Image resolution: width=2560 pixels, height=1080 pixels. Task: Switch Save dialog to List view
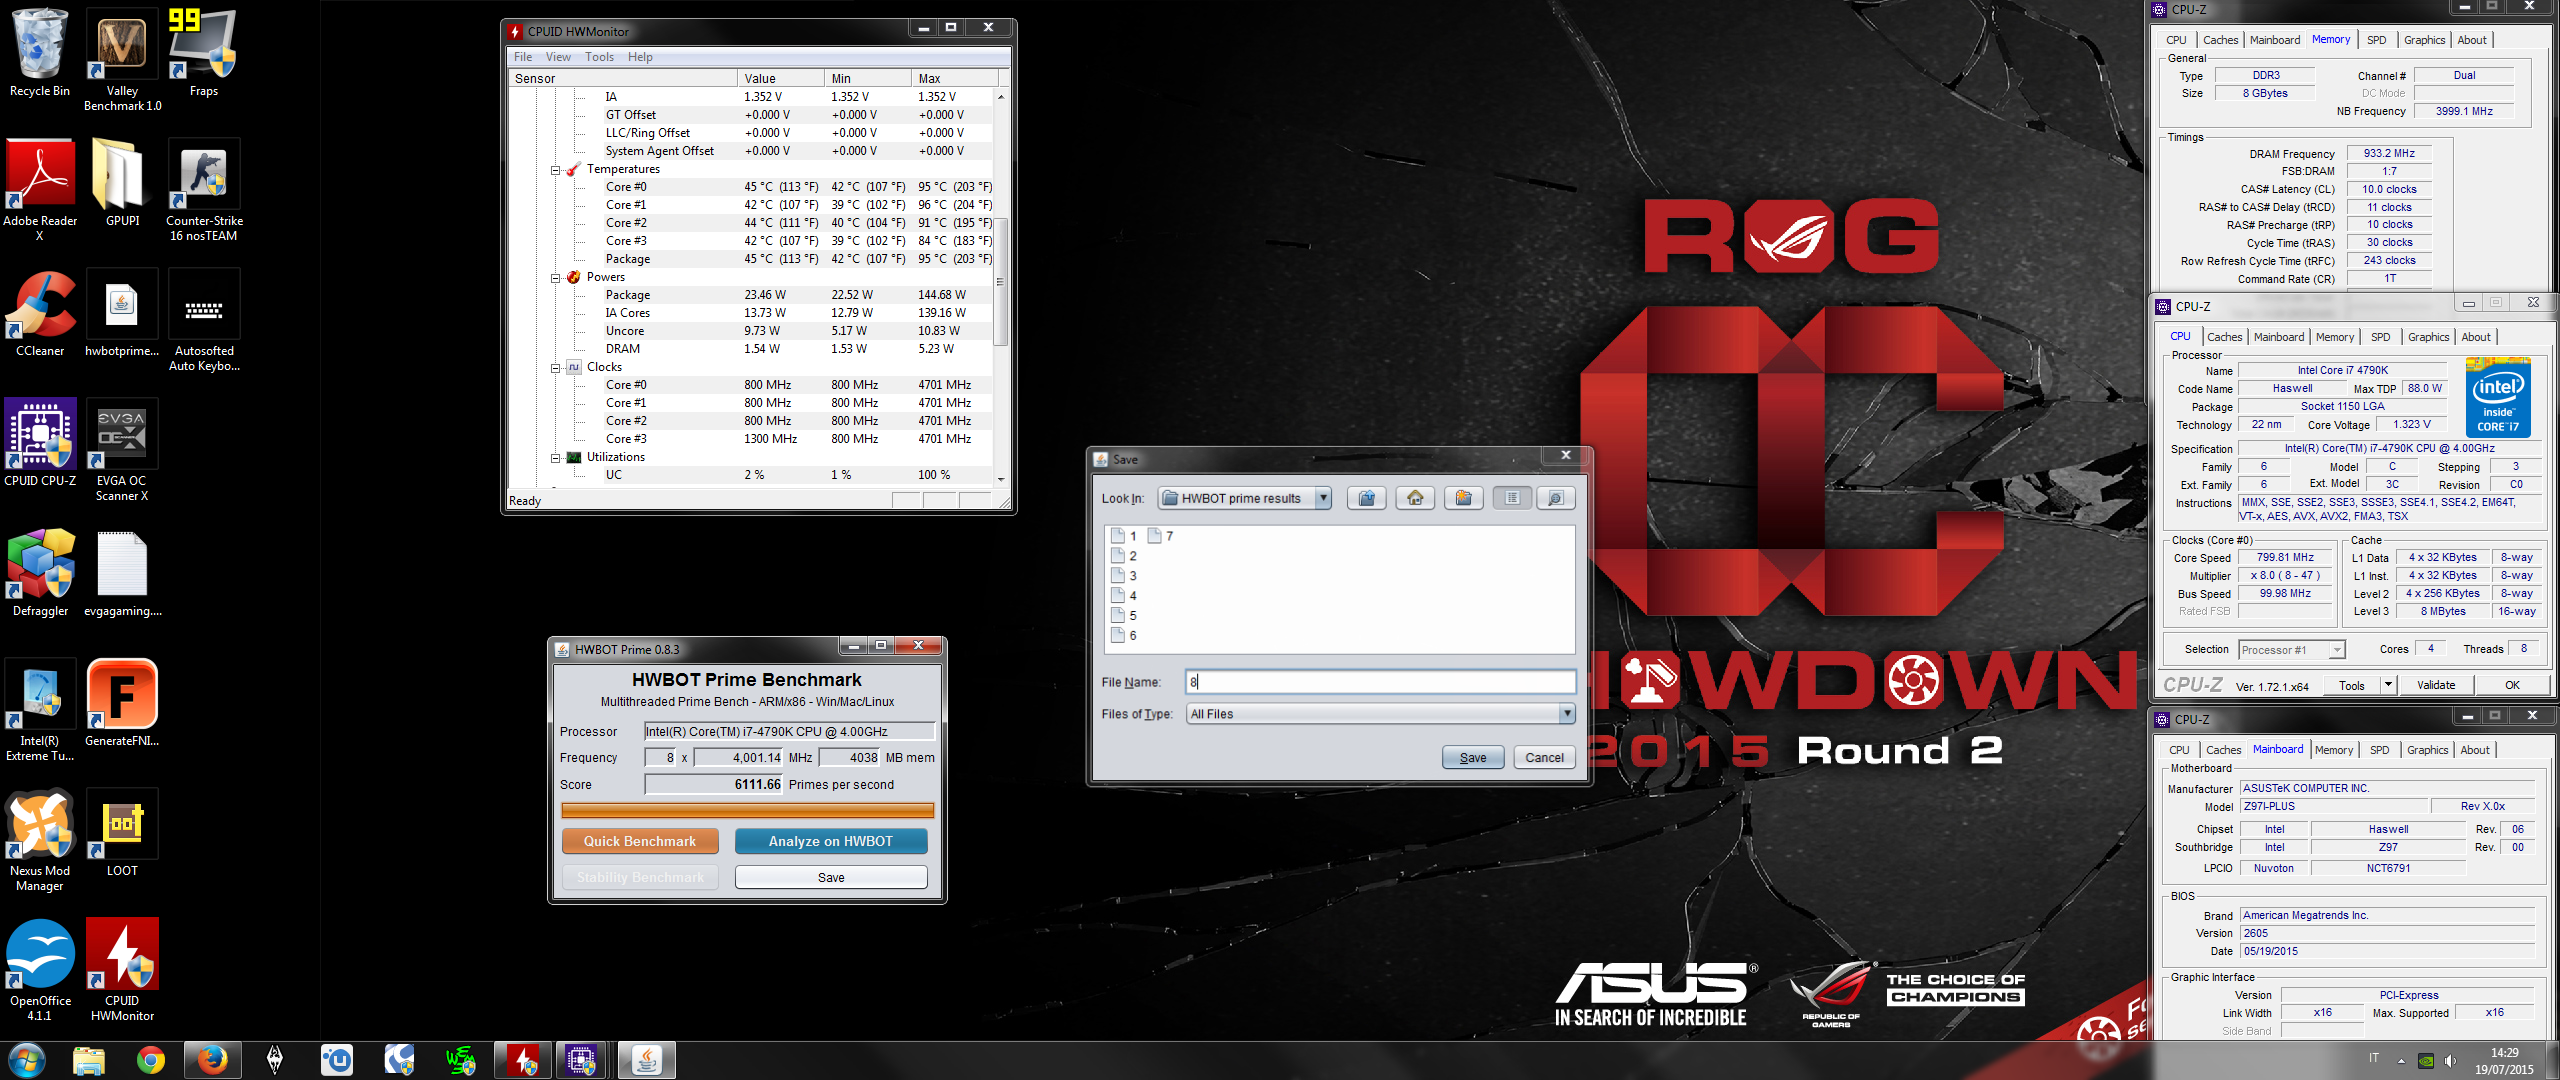tap(1512, 498)
